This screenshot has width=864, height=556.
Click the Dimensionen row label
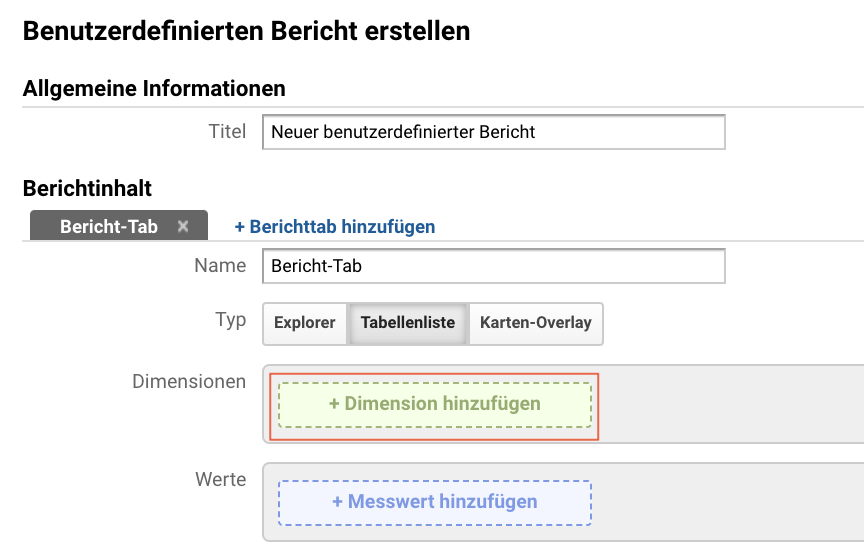[x=189, y=381]
